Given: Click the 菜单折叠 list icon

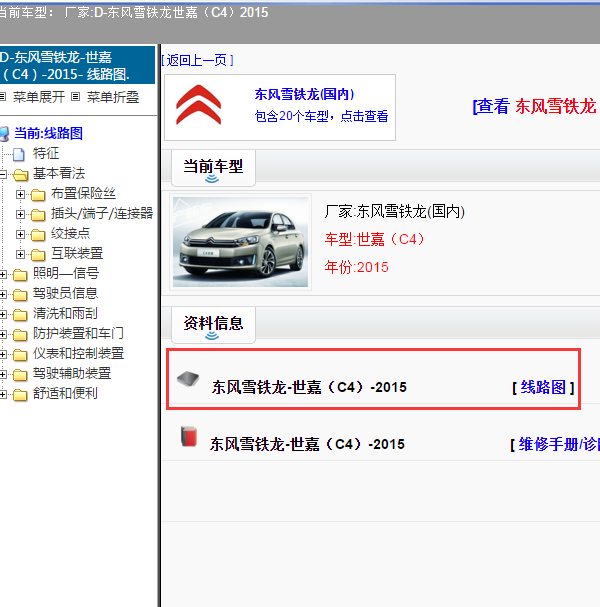Looking at the screenshot, I should click(x=76, y=97).
